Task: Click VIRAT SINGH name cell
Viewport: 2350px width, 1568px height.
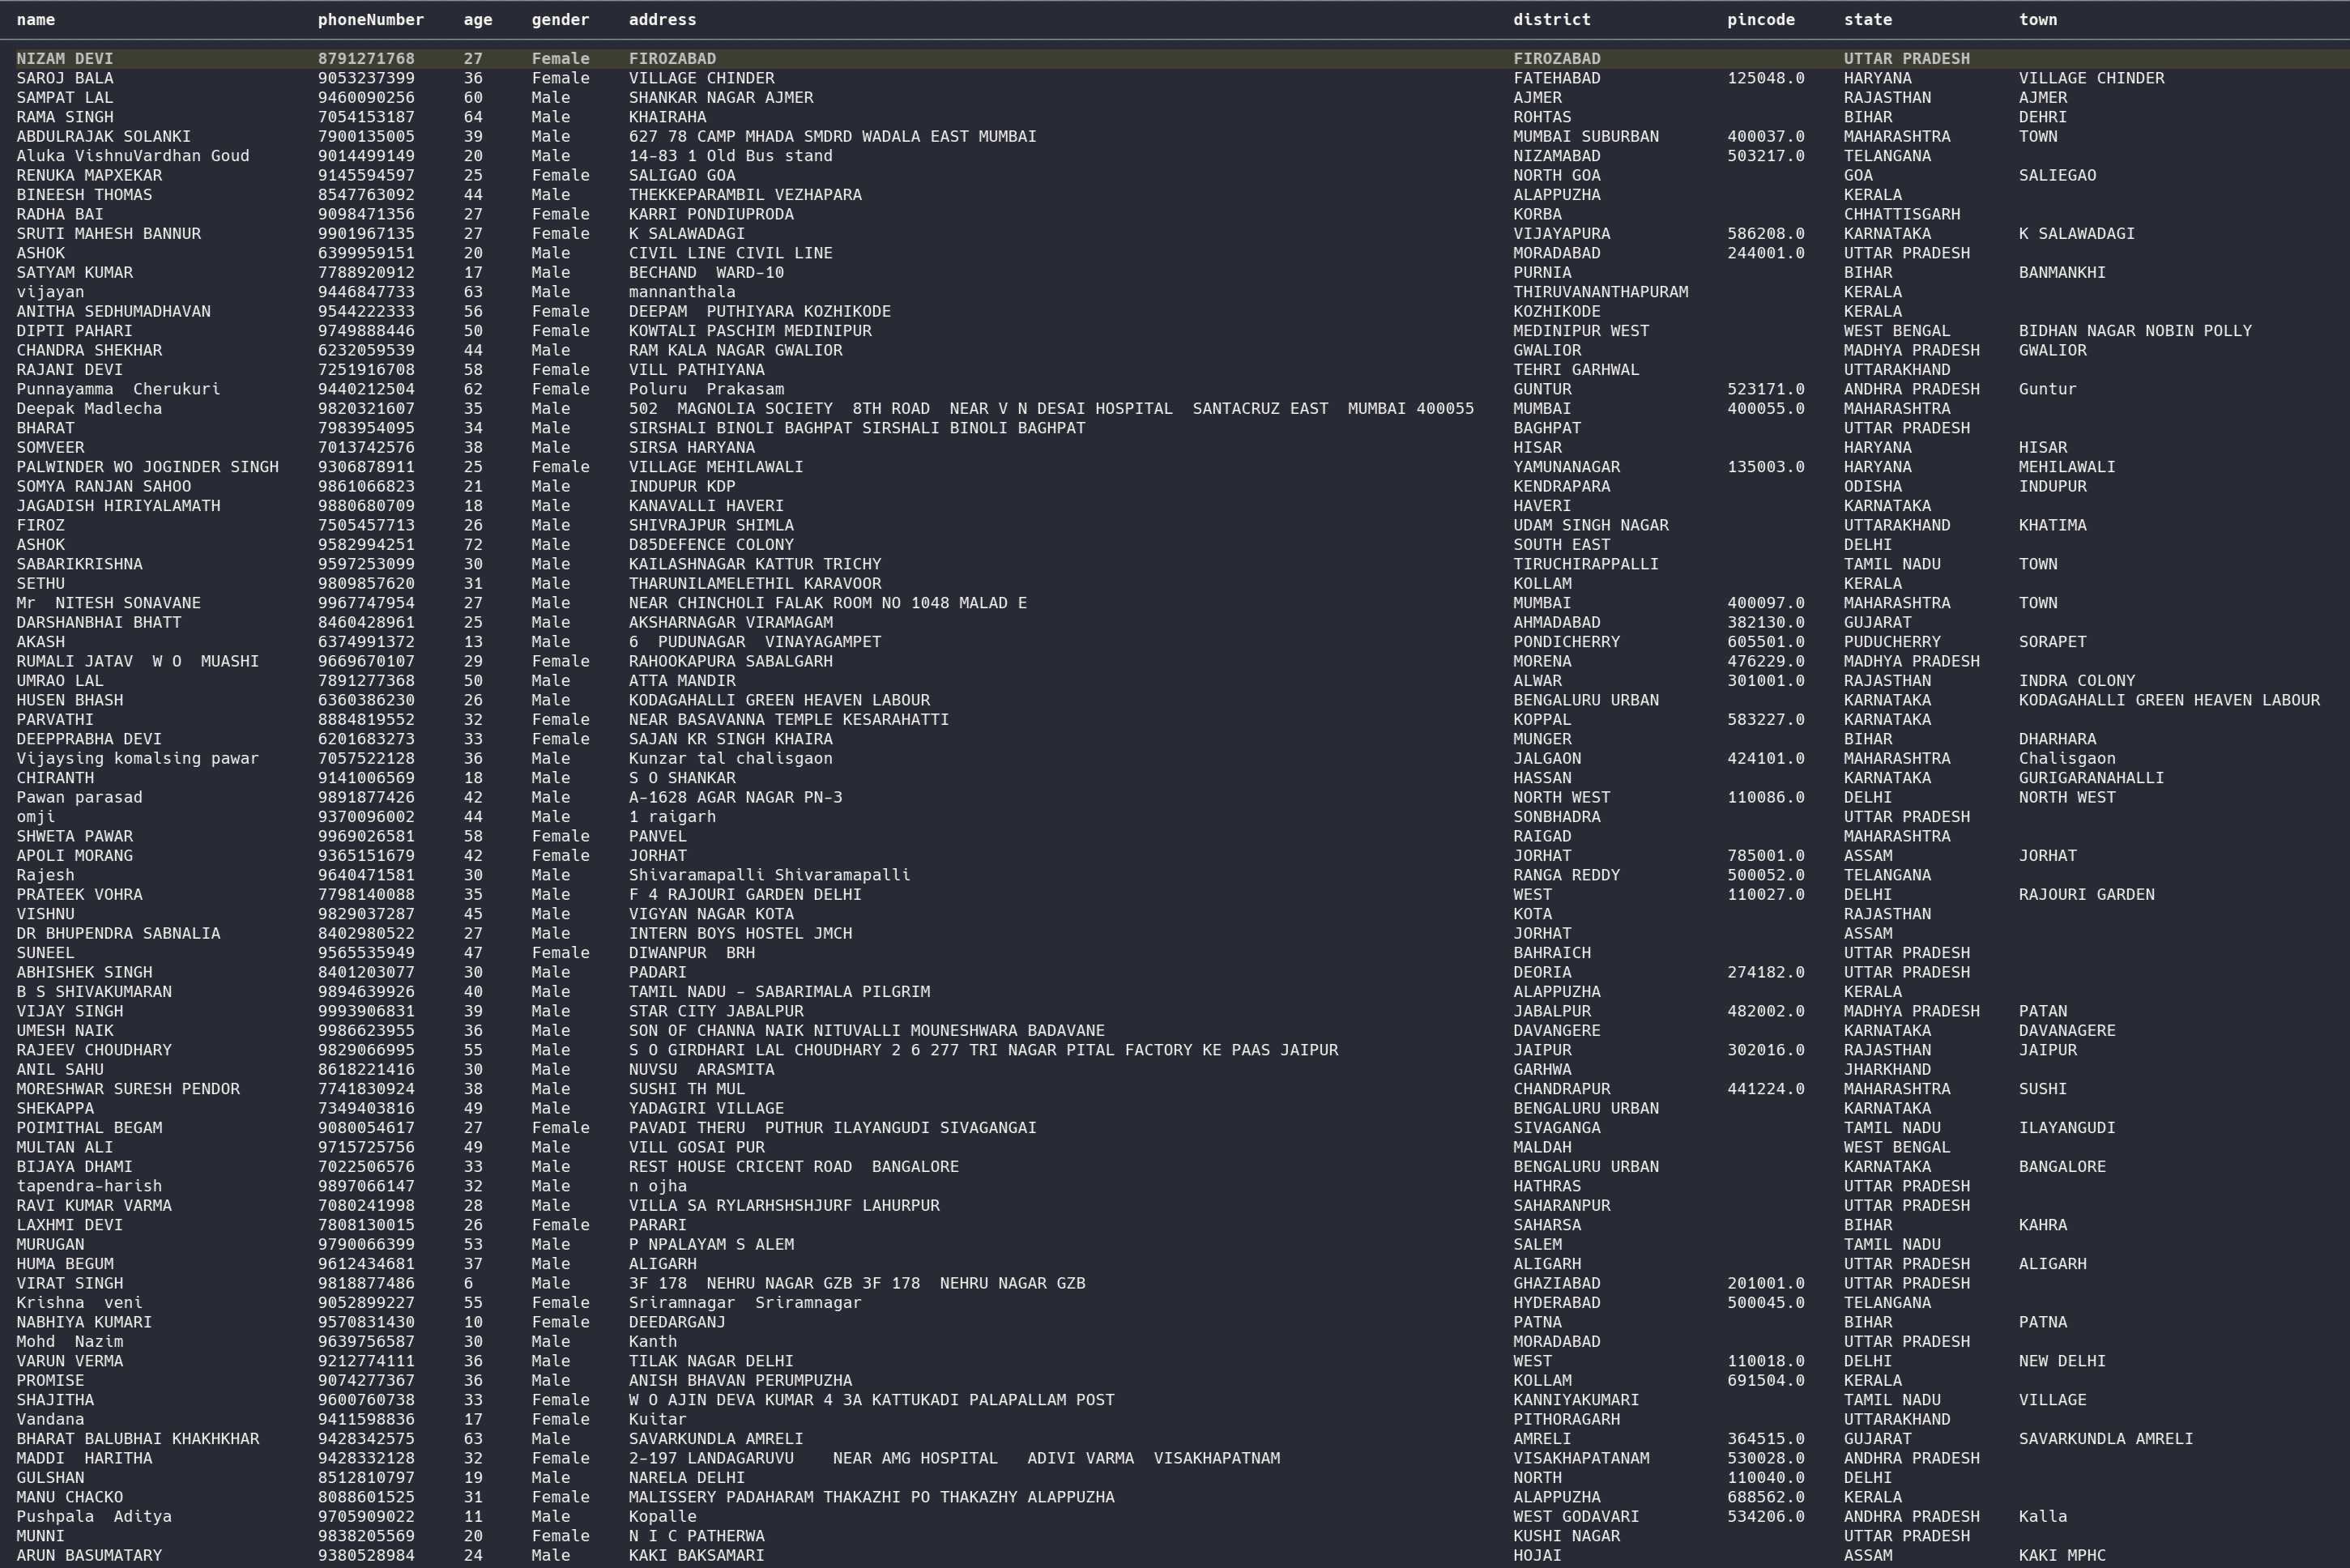Action: [70, 1284]
